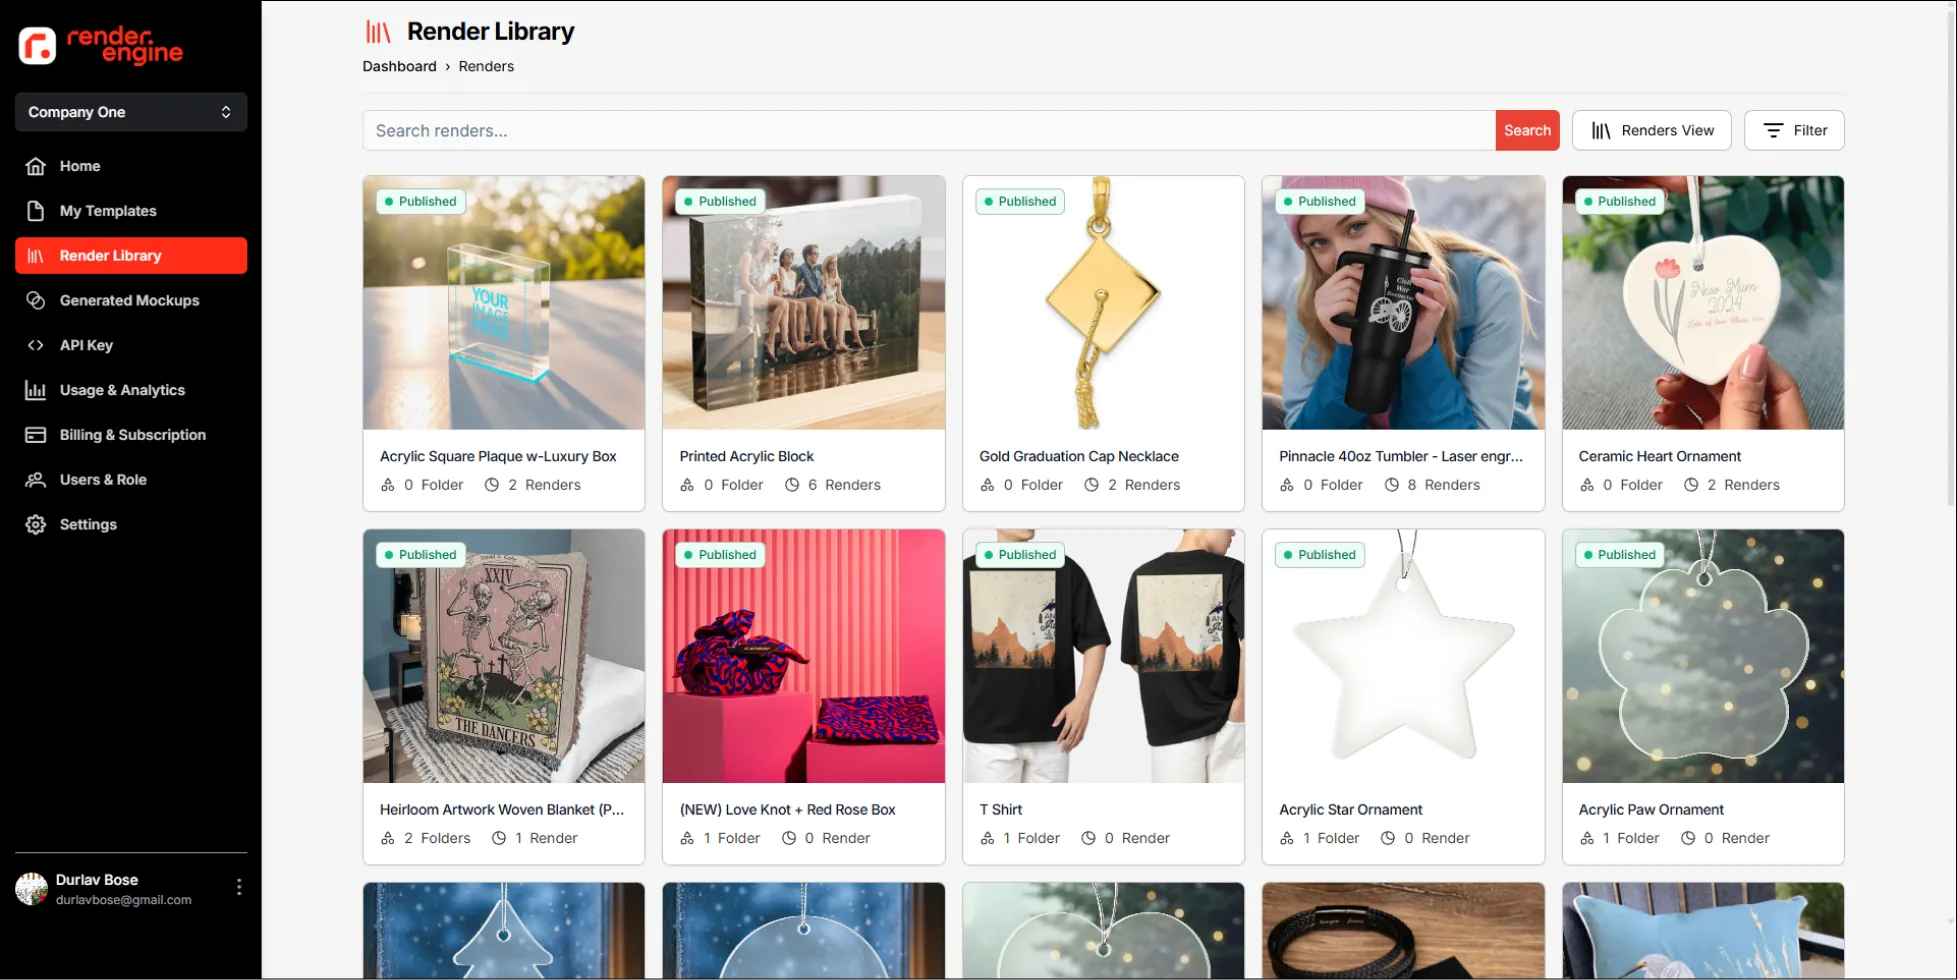Click the API Key code-brackets icon
Image resolution: width=1957 pixels, height=980 pixels.
[36, 345]
